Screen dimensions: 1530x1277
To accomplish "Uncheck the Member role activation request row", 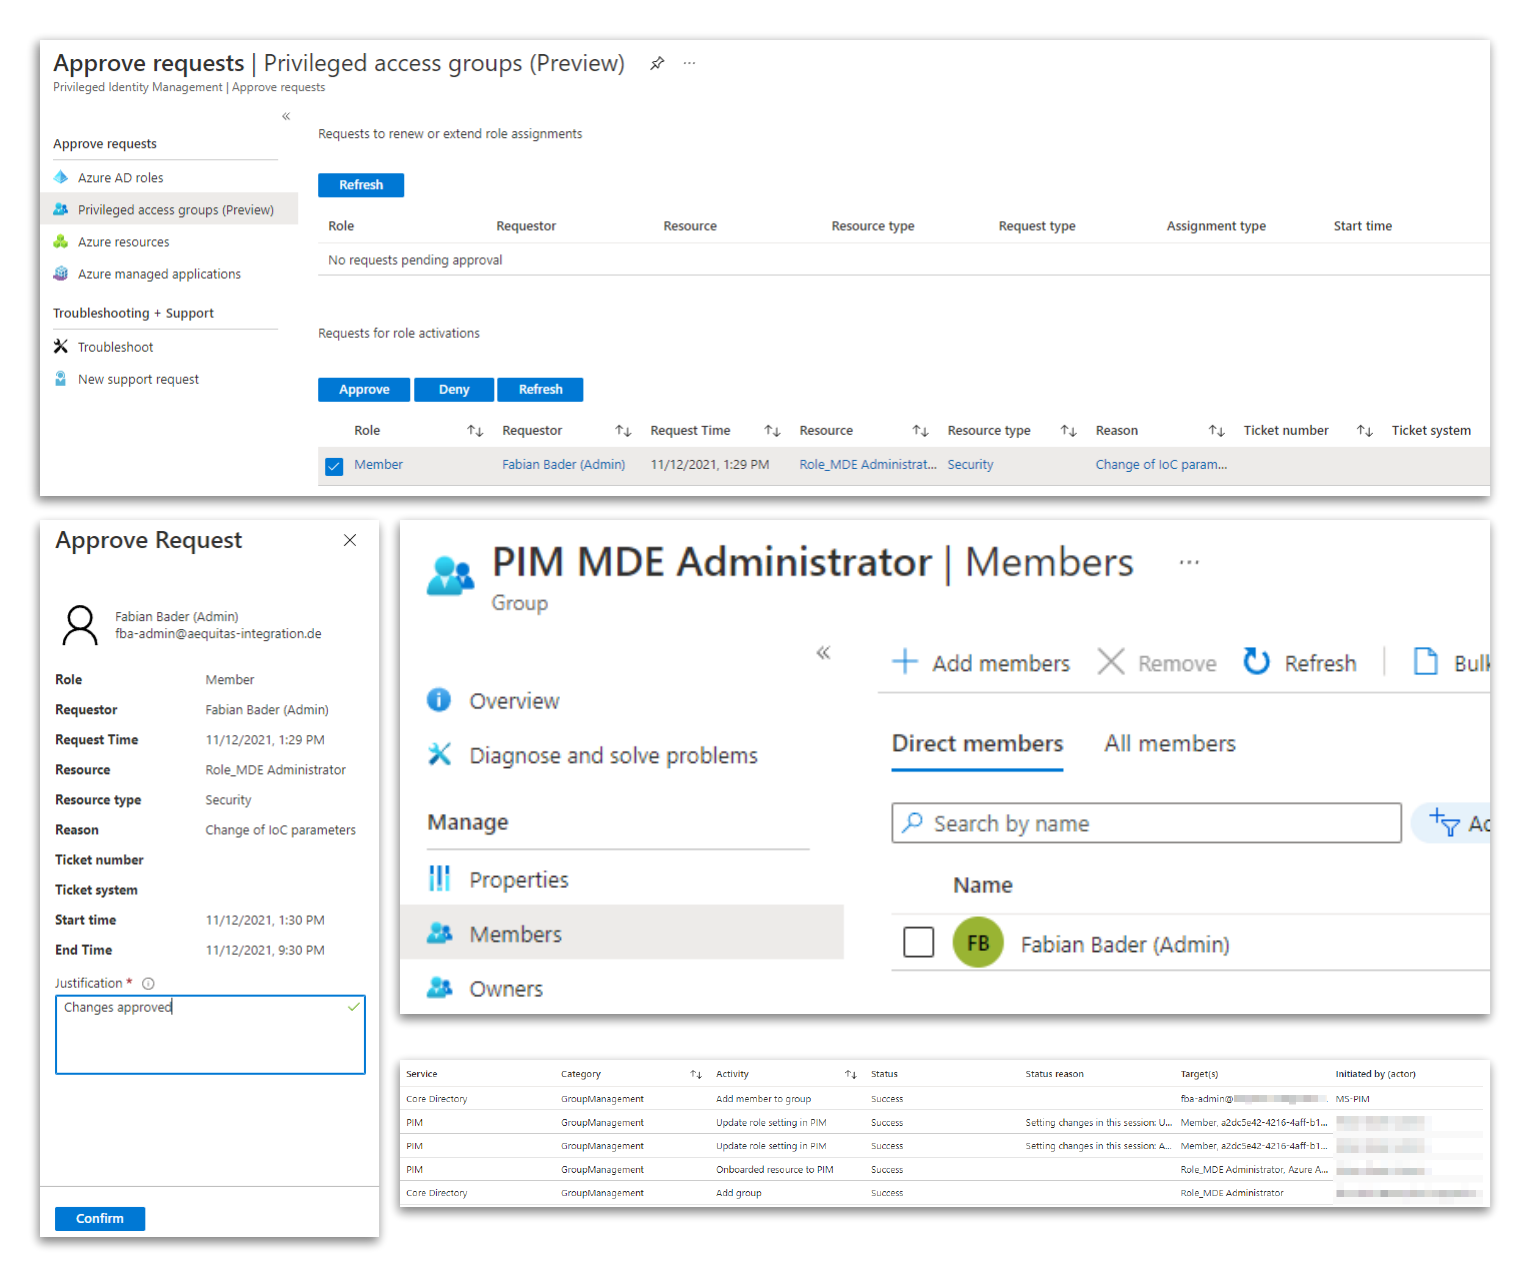I will point(334,466).
